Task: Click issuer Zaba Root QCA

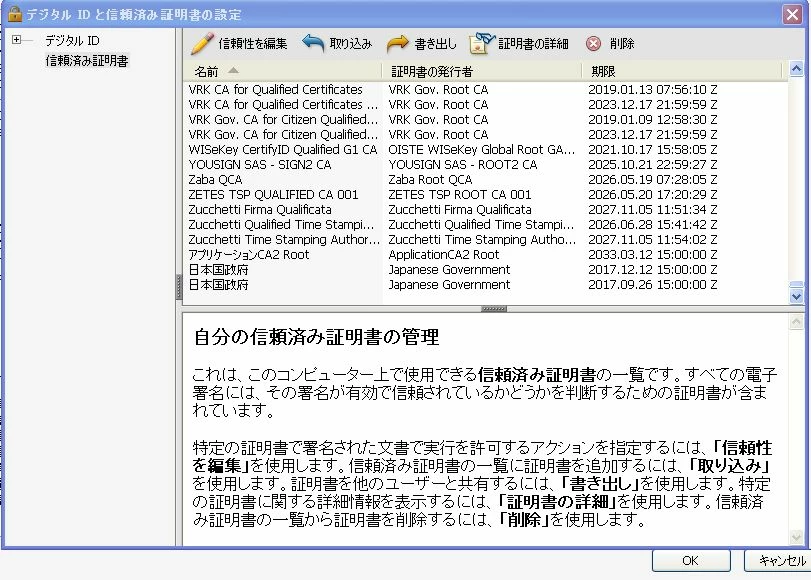Action: (430, 180)
